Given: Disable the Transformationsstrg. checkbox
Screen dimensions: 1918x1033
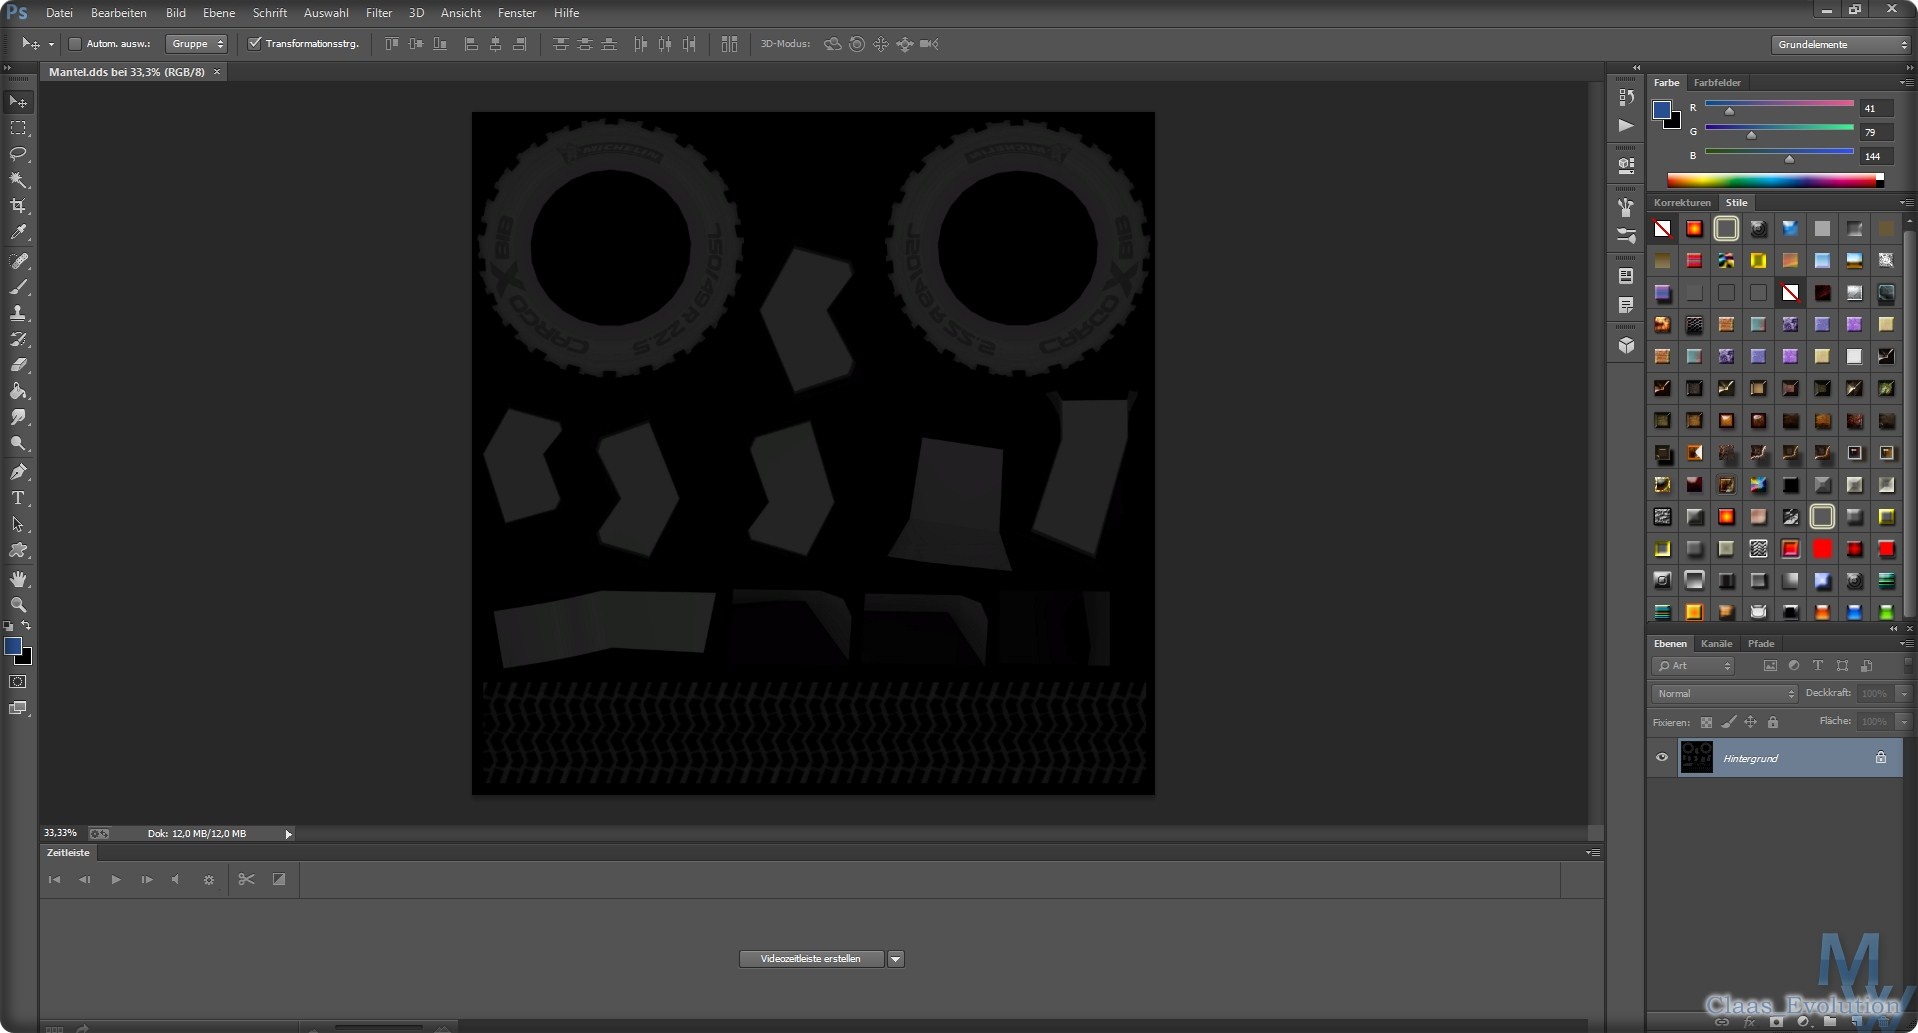Looking at the screenshot, I should [255, 44].
